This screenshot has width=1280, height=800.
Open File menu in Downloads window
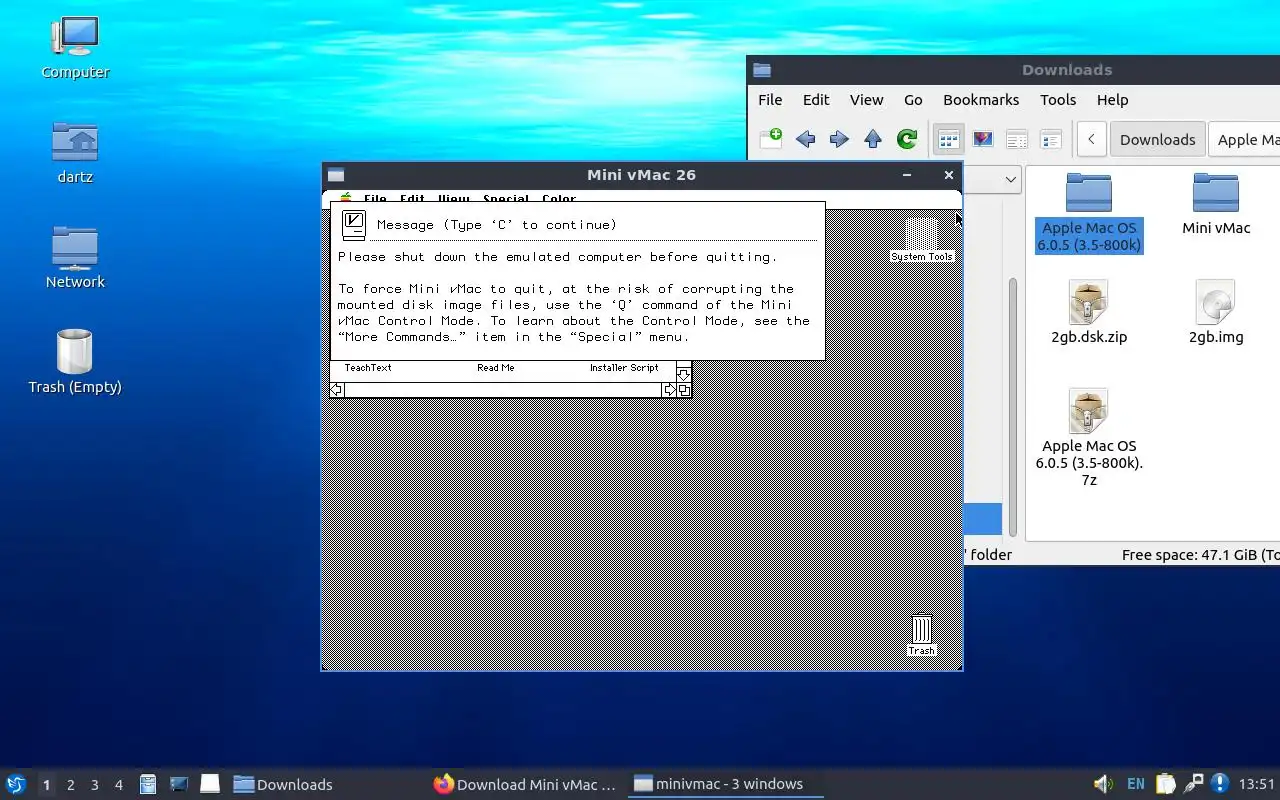(770, 100)
